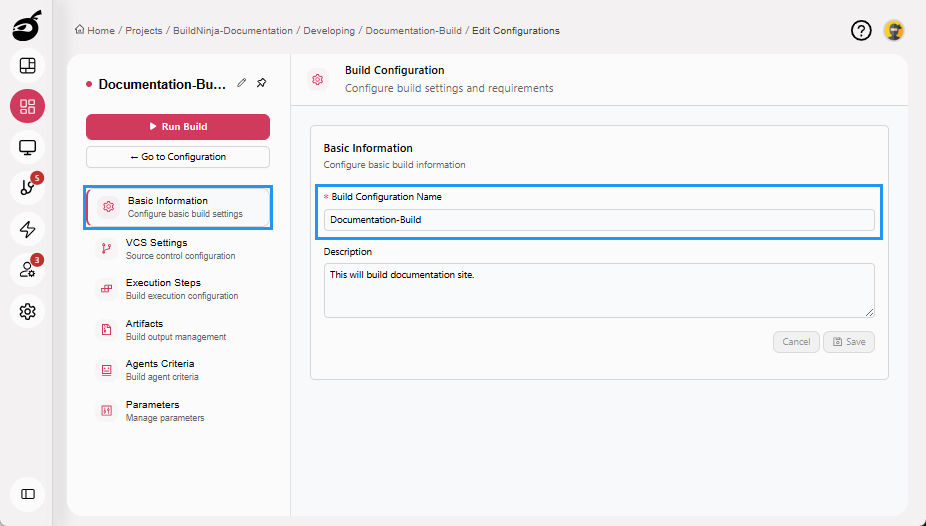Screen dimensions: 926x526
Task: Click the Description textarea resize handle
Action: click(x=869, y=312)
